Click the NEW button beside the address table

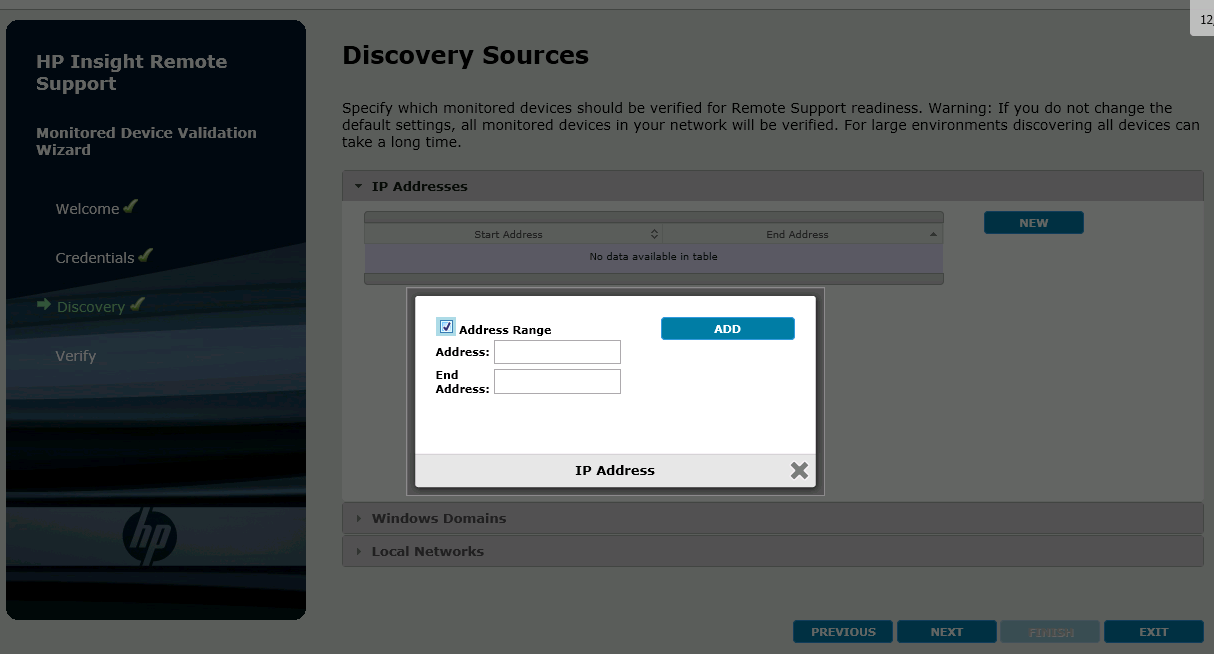click(1033, 223)
